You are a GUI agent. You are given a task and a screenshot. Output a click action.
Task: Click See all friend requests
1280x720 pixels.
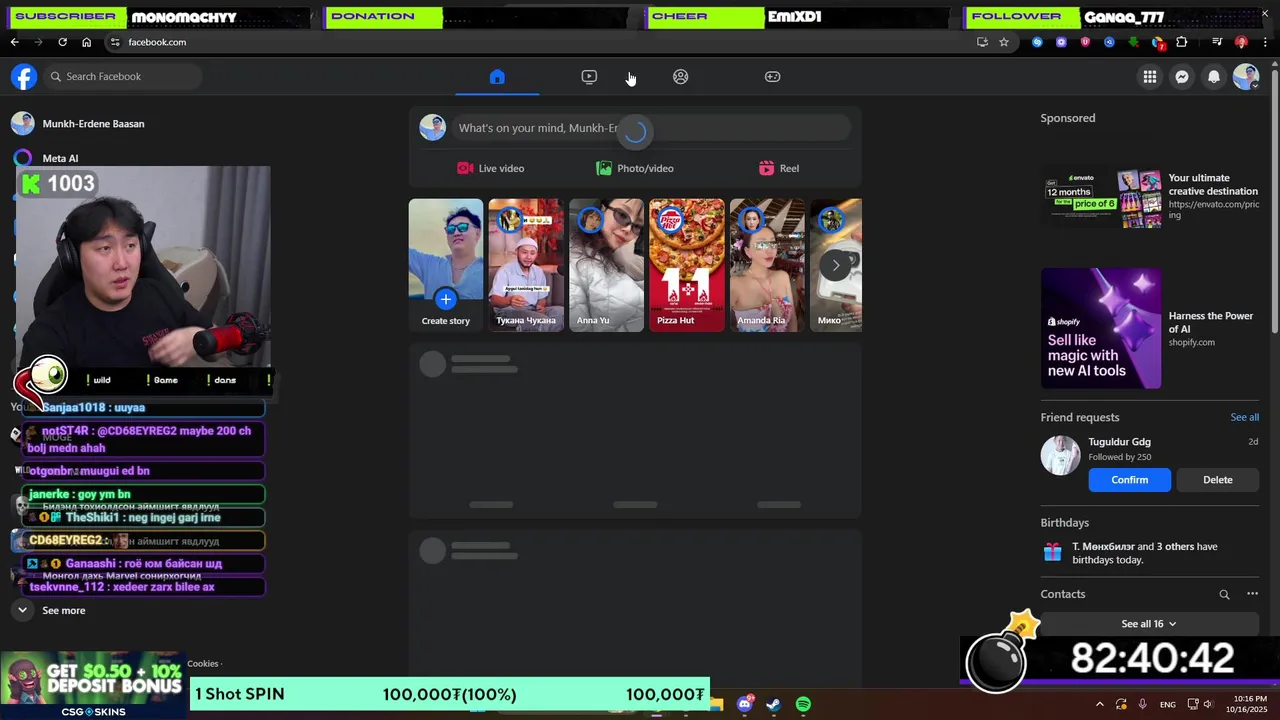pyautogui.click(x=1244, y=417)
